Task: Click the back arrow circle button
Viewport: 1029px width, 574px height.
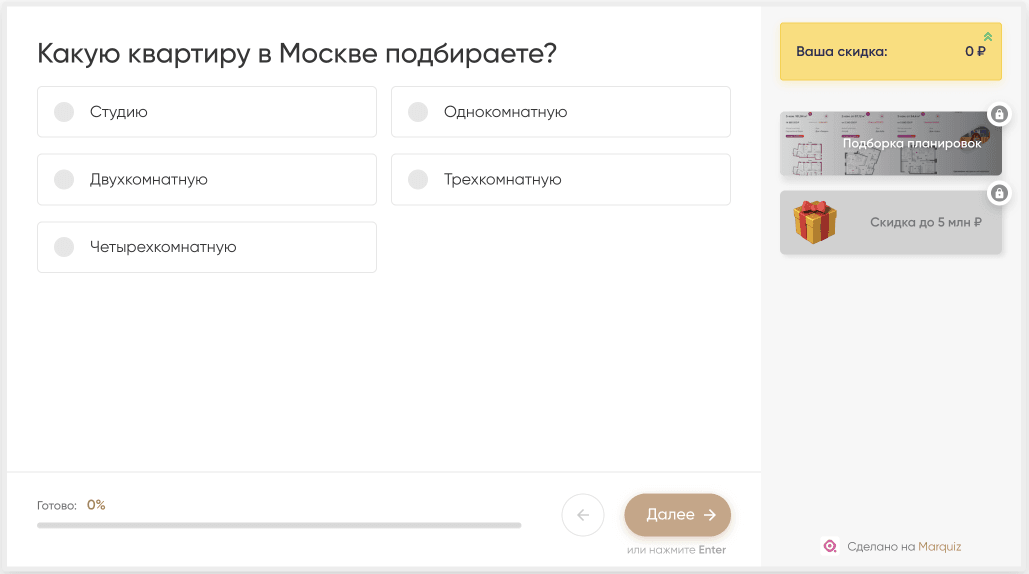Action: [583, 516]
